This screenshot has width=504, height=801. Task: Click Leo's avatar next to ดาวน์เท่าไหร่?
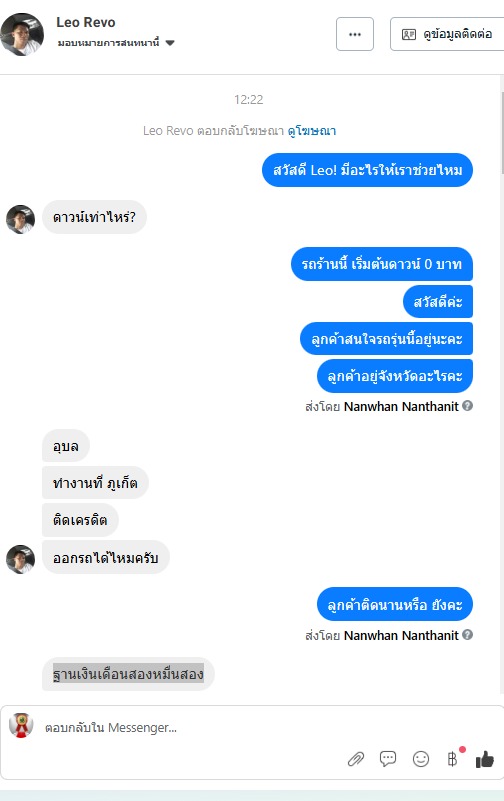click(20, 220)
